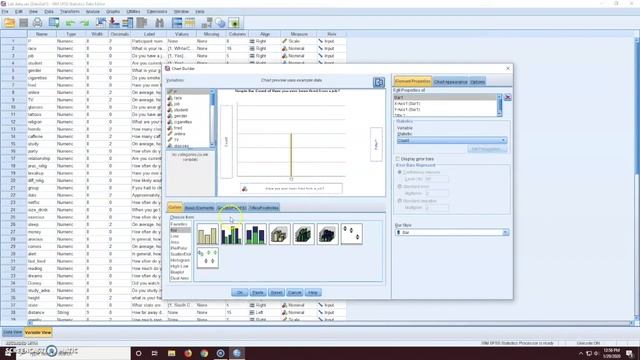This screenshot has width=640, height=360.
Task: Click the Recall recently used dialogs icon
Action: click(54, 23)
